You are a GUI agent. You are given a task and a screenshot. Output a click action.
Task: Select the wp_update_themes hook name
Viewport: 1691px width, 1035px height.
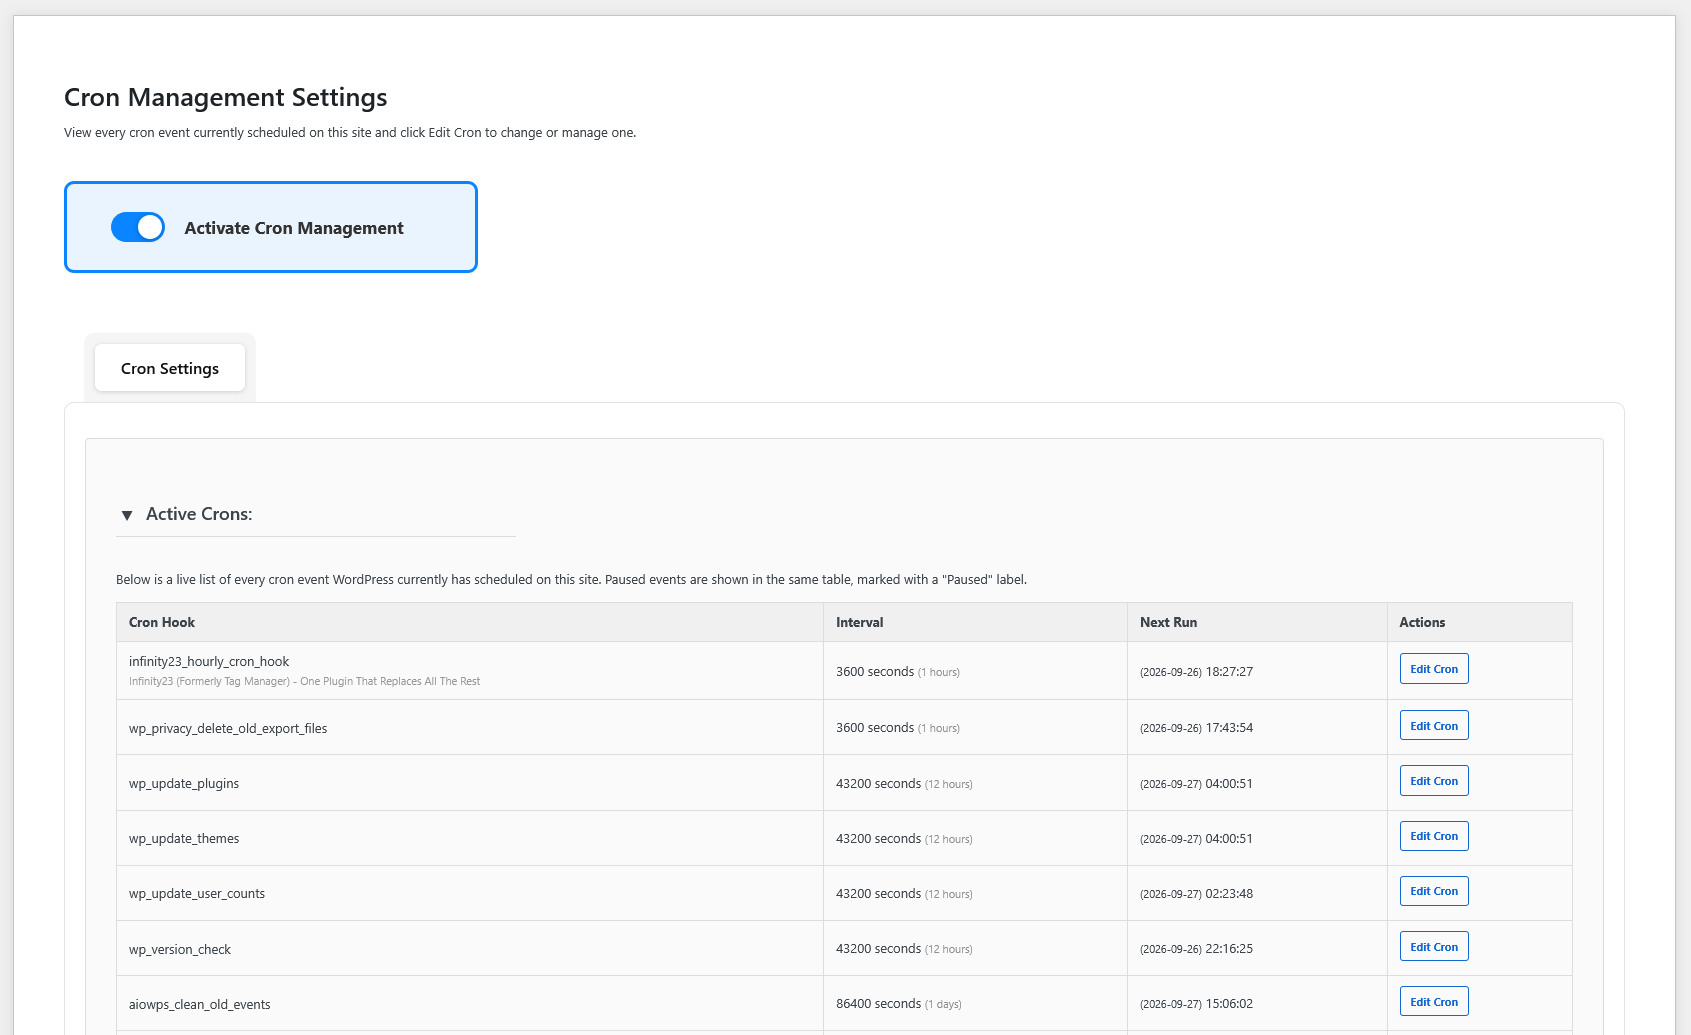[x=184, y=838]
